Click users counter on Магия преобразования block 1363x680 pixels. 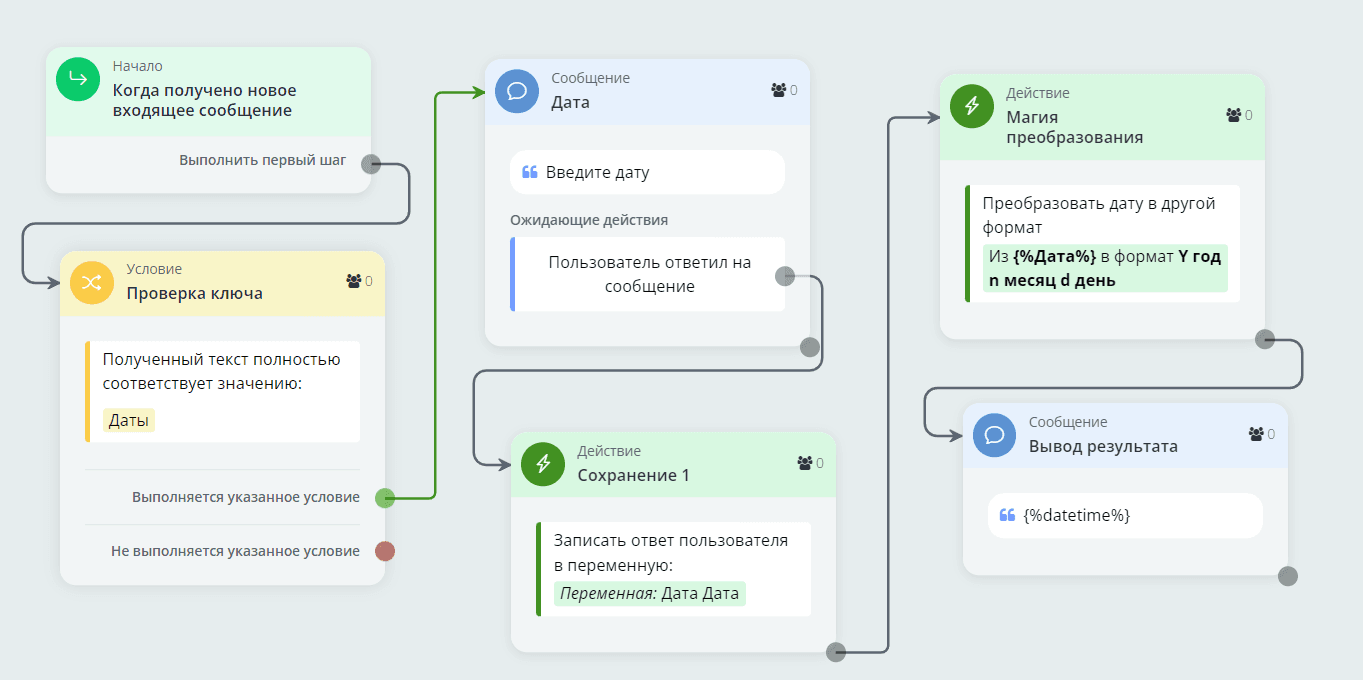click(1234, 115)
